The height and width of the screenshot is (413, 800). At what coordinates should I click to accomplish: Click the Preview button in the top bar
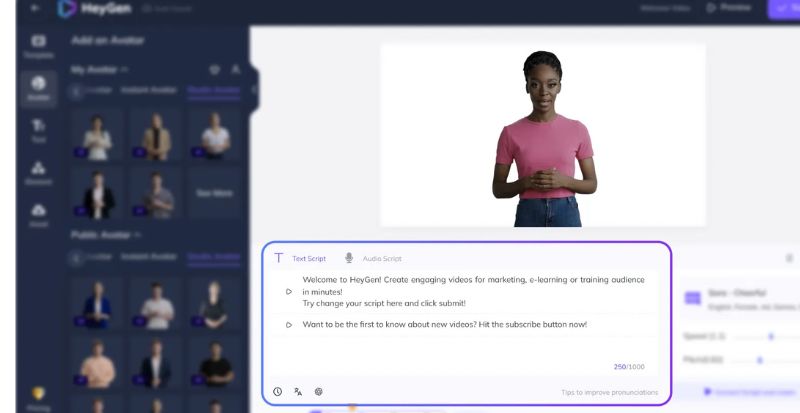[x=729, y=8]
